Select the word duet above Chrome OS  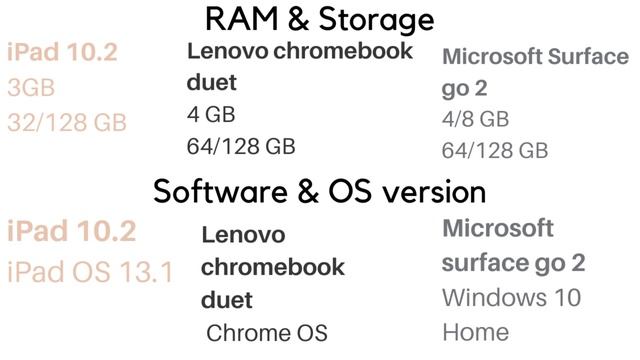point(227,300)
